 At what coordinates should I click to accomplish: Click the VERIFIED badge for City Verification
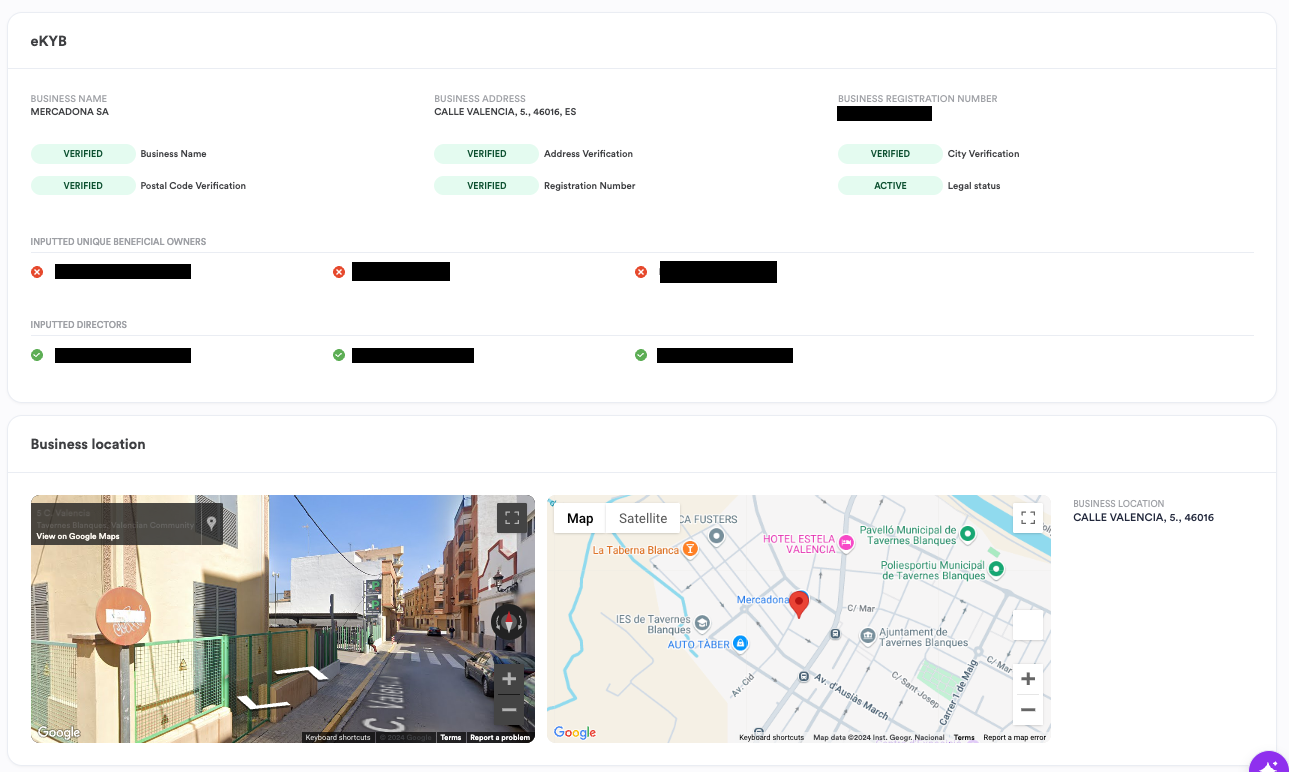tap(890, 154)
